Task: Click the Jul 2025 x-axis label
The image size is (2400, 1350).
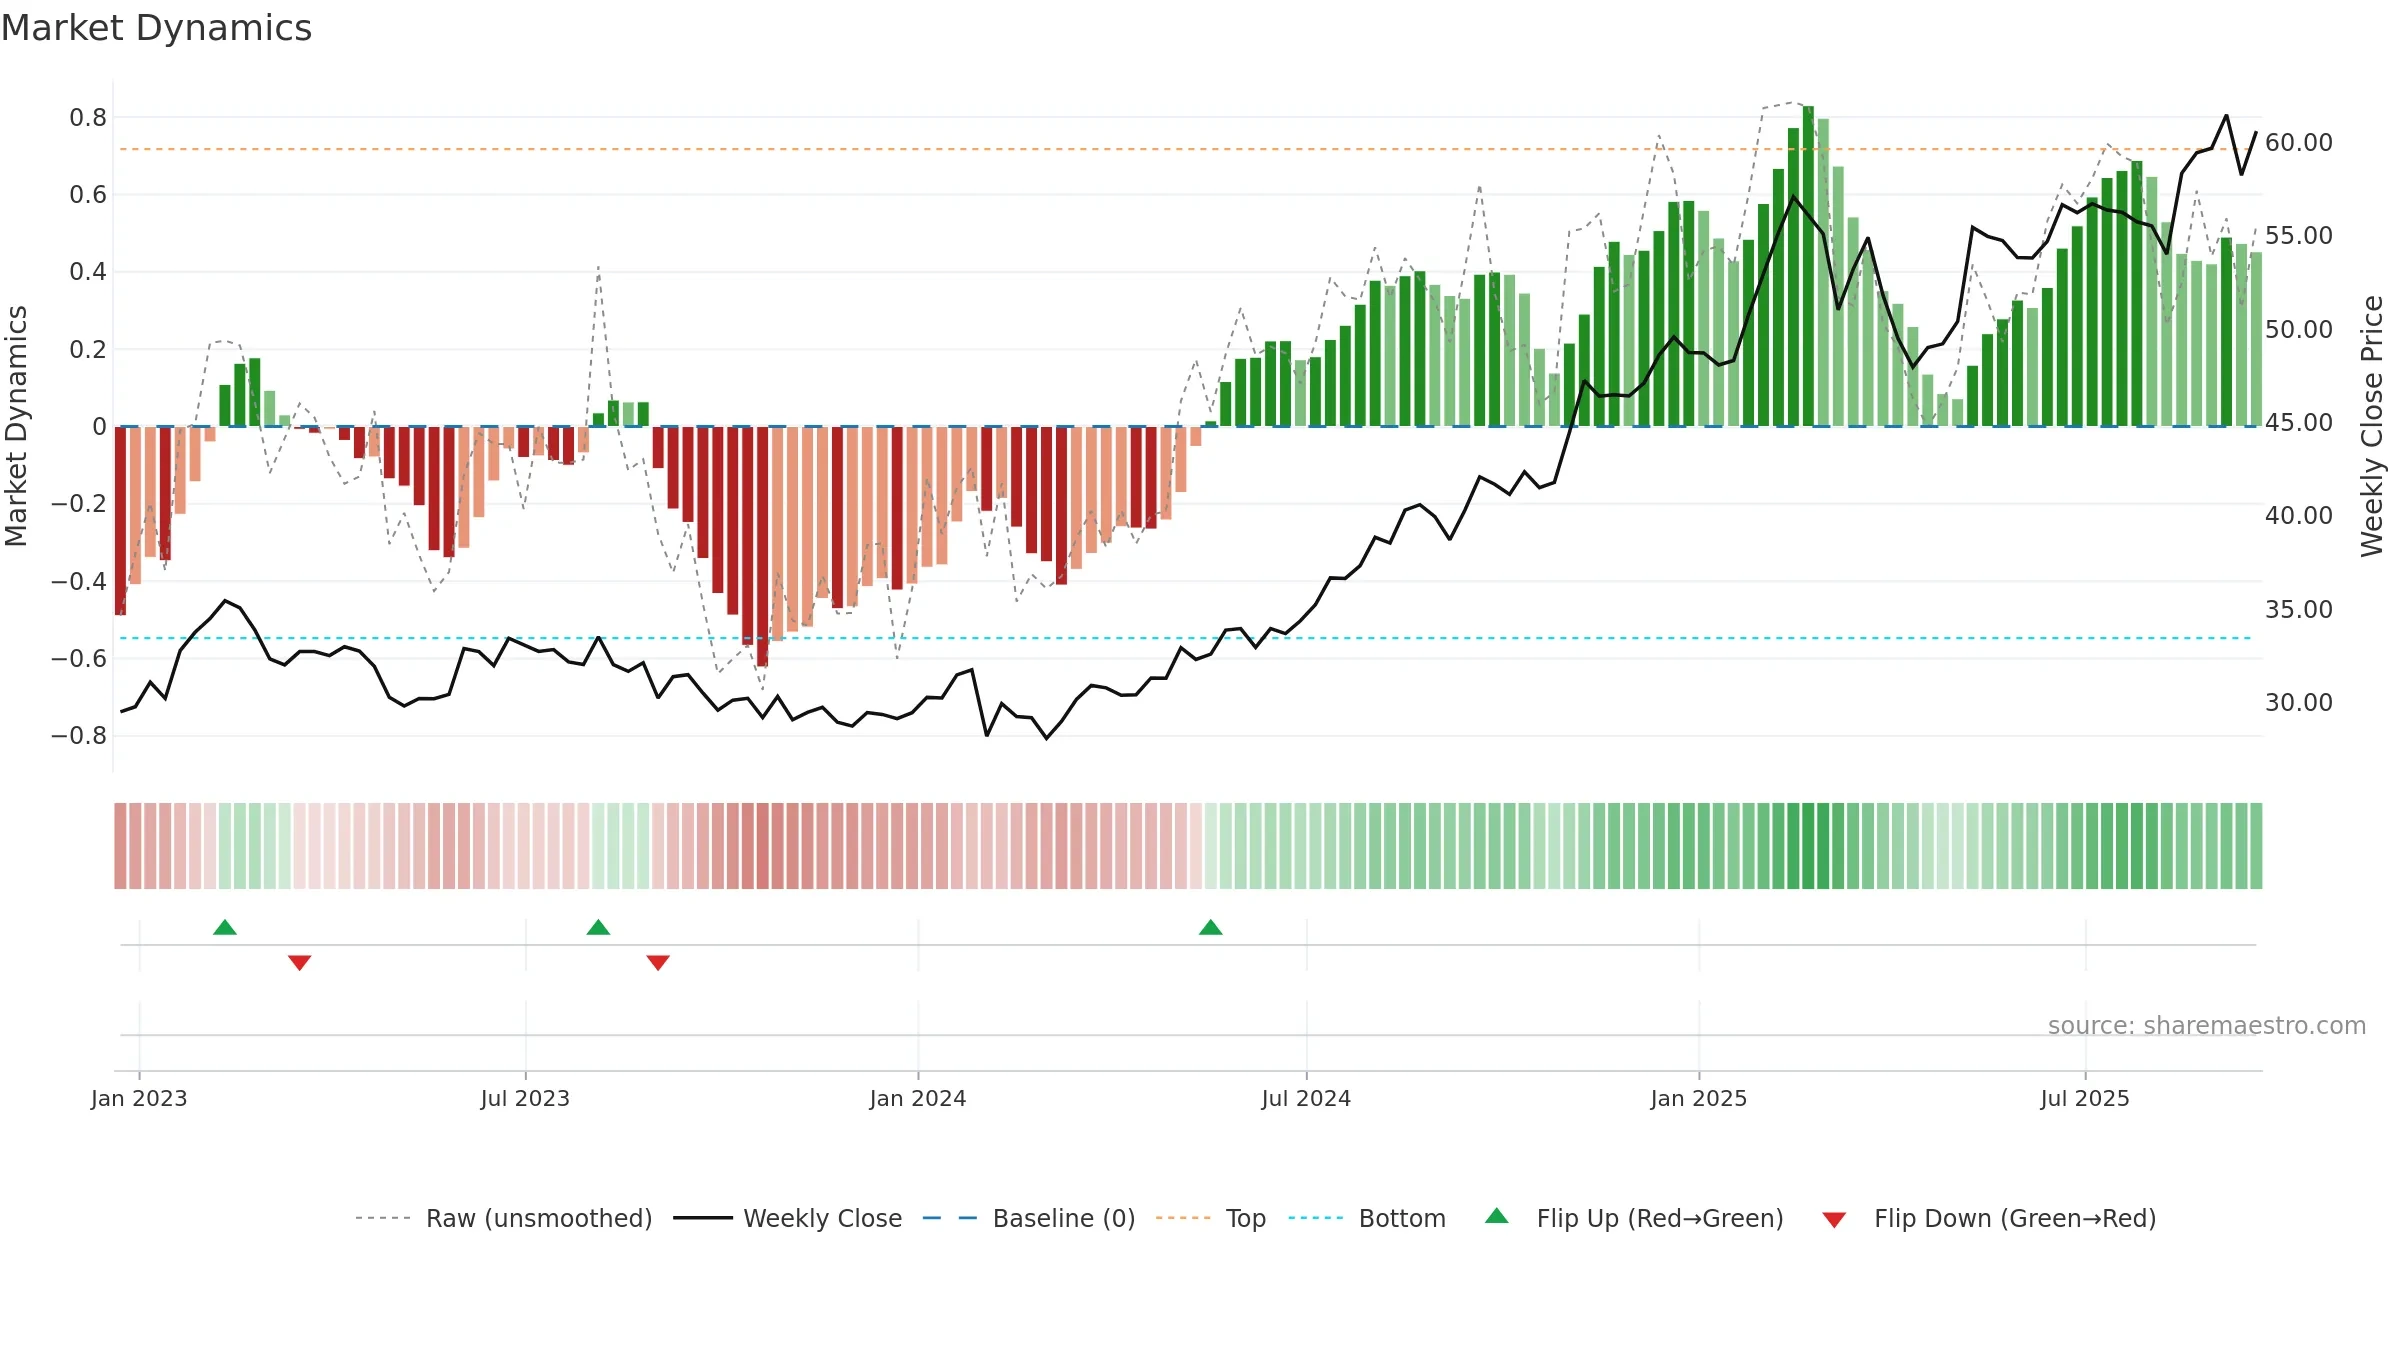Action: (x=2085, y=1098)
